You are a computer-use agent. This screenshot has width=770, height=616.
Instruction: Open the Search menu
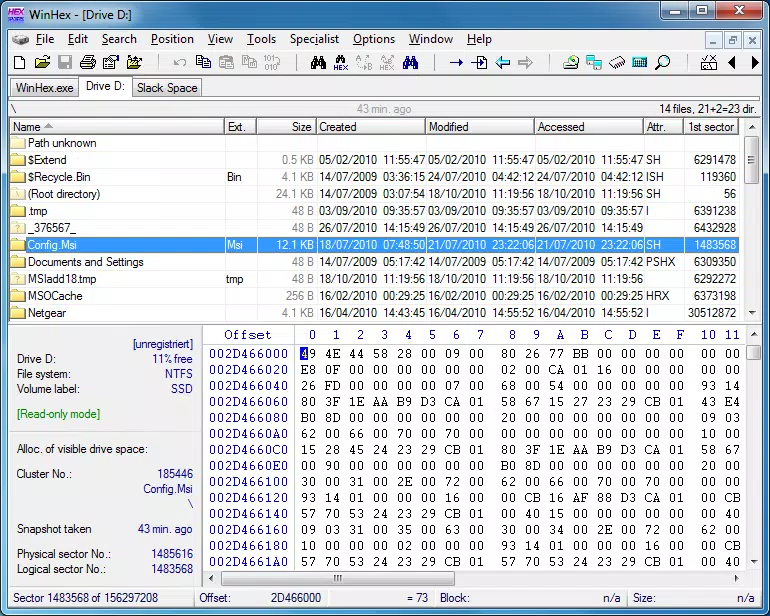[x=119, y=39]
